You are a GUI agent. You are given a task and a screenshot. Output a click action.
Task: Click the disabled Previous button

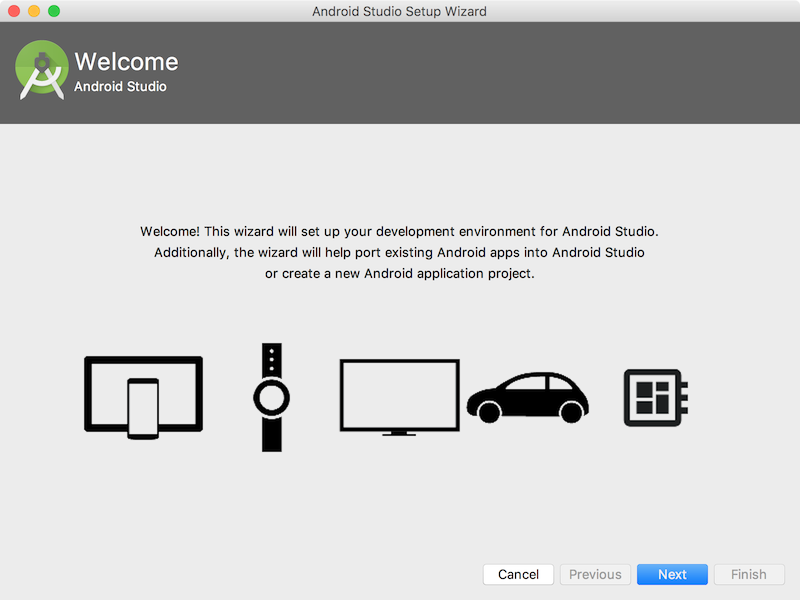point(595,574)
